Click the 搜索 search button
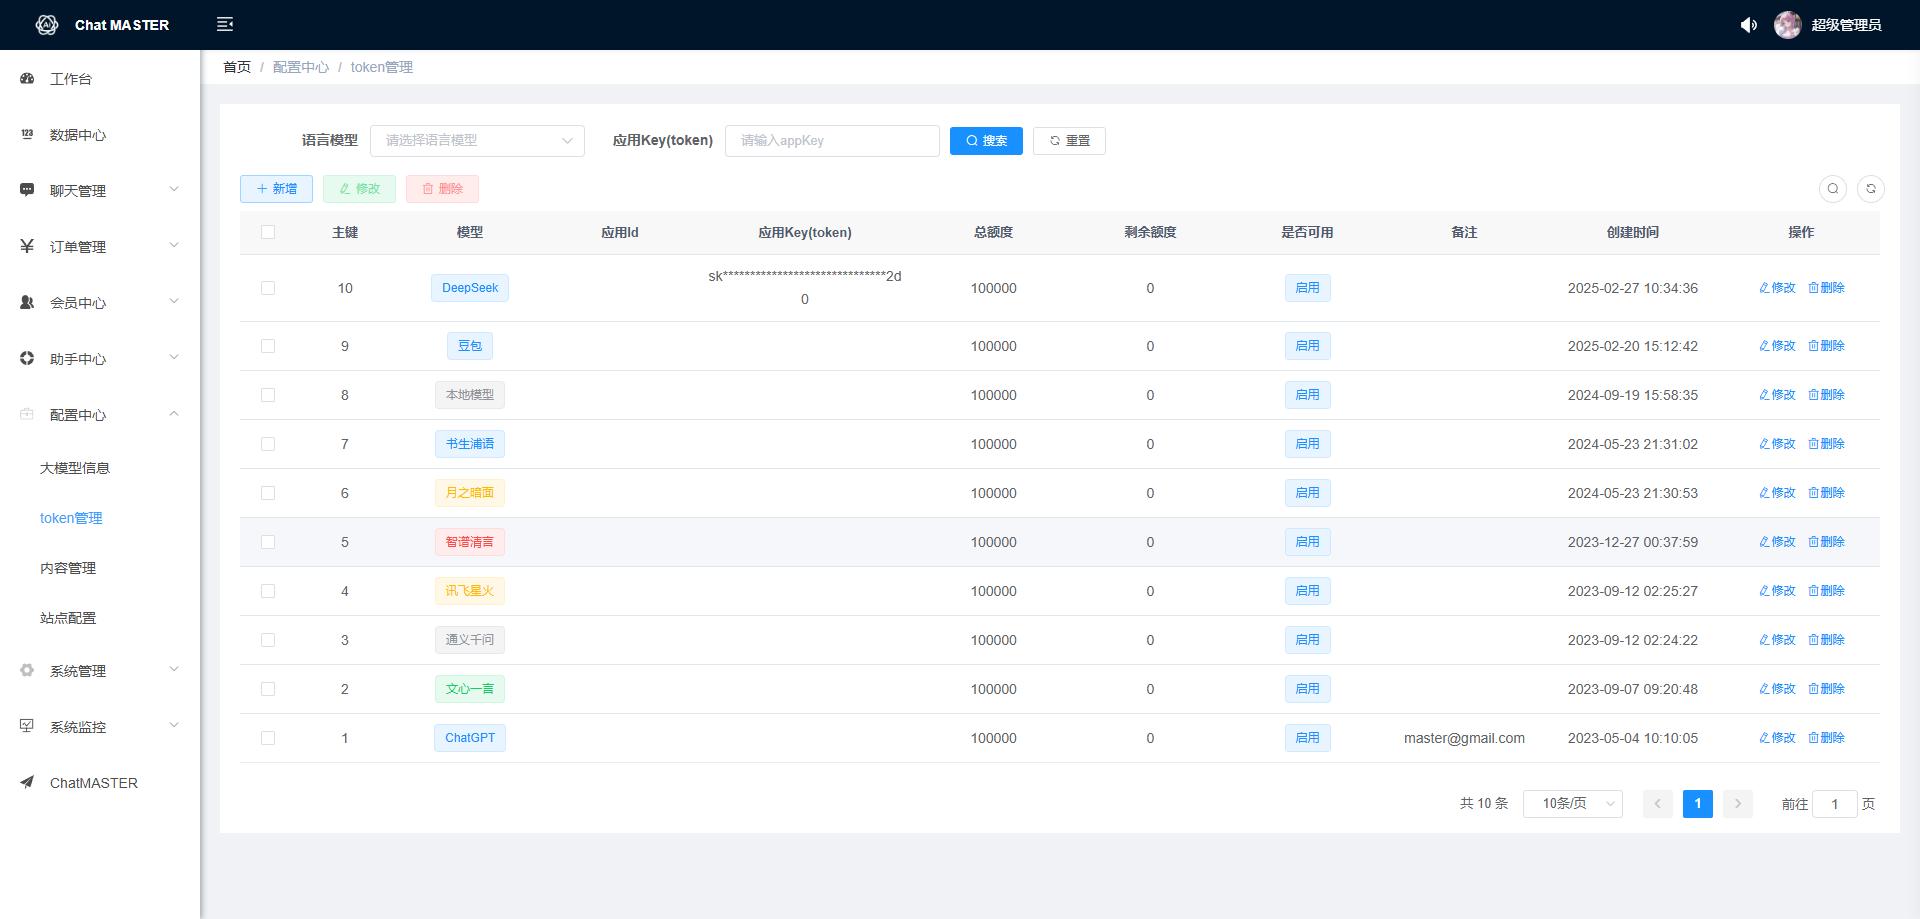The width and height of the screenshot is (1920, 919). pyautogui.click(x=986, y=141)
